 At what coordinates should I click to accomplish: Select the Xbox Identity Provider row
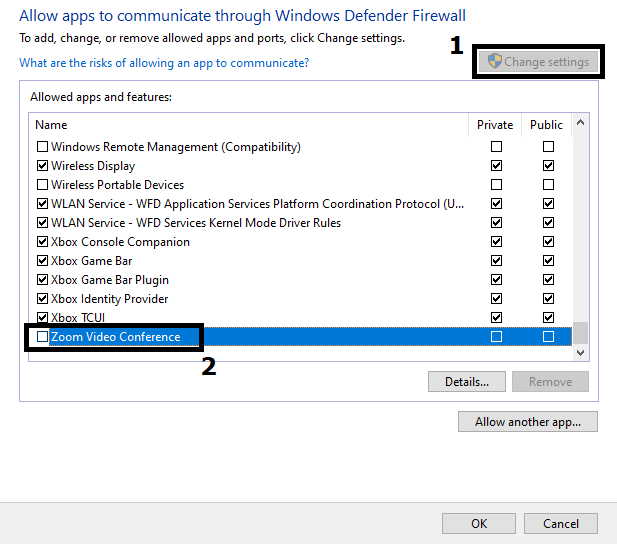pyautogui.click(x=110, y=299)
